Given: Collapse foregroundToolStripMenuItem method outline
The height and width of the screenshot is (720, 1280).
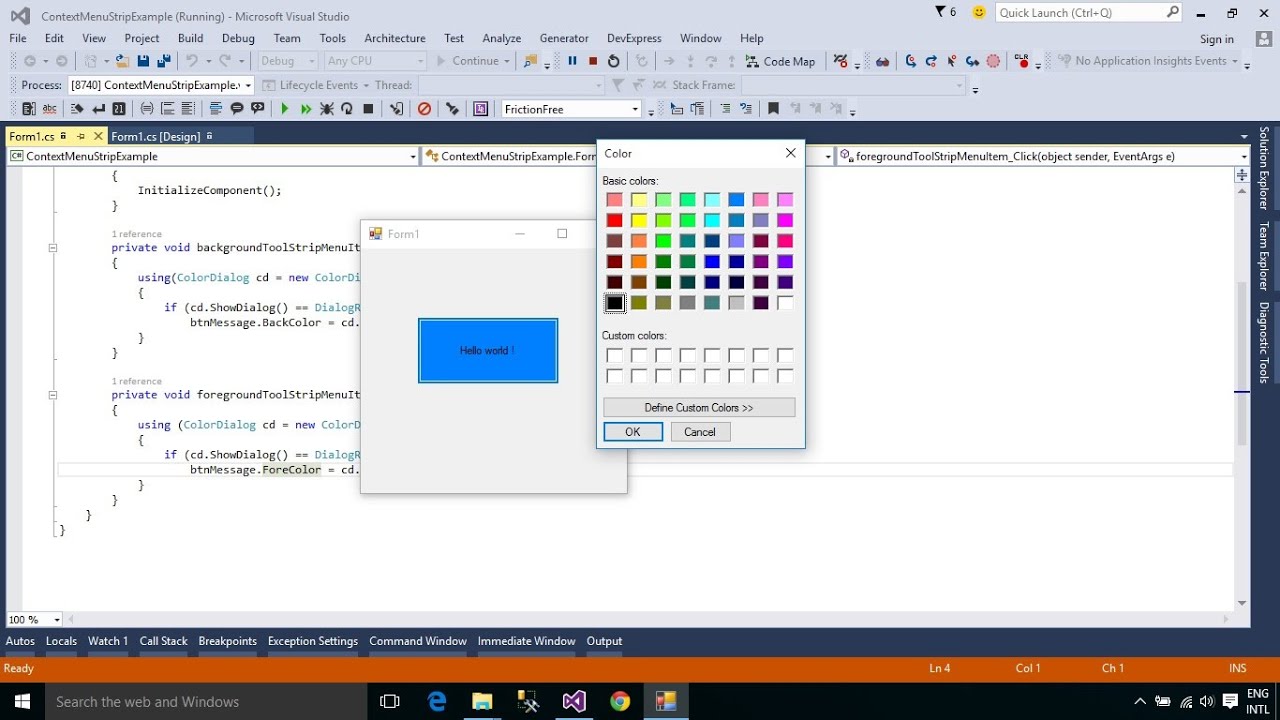Looking at the screenshot, I should pos(53,395).
